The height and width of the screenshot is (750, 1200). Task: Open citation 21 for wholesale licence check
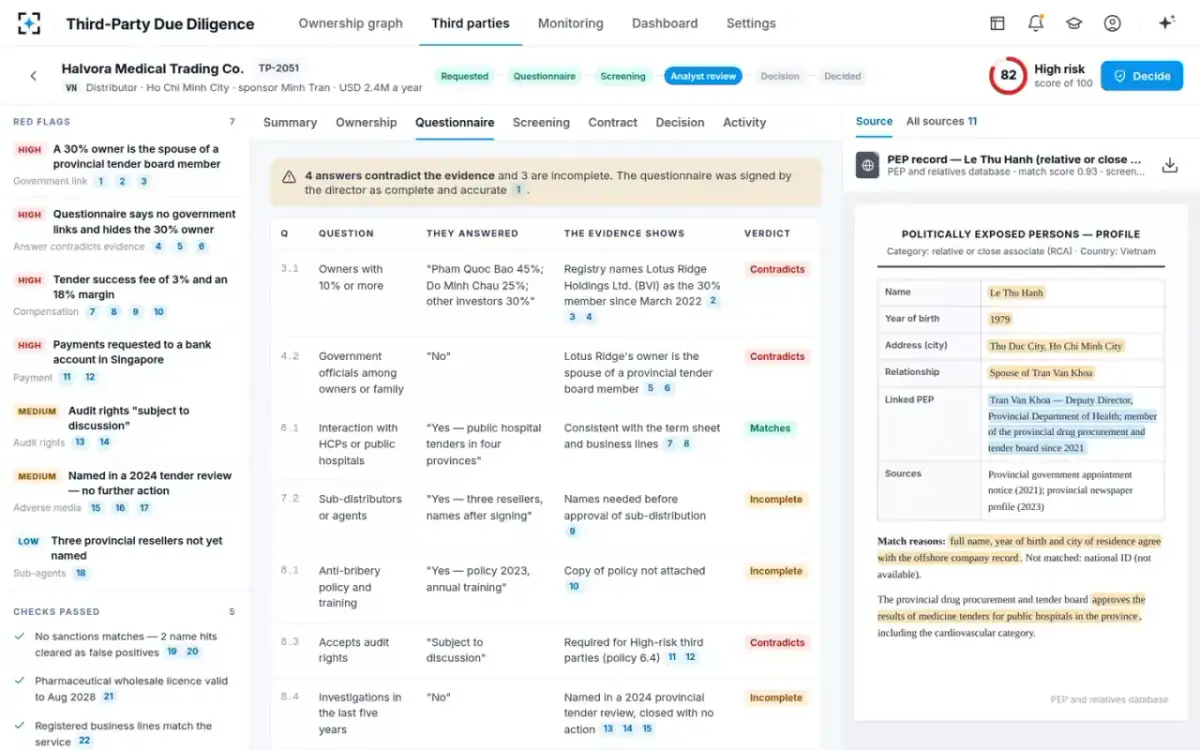pyautogui.click(x=109, y=697)
